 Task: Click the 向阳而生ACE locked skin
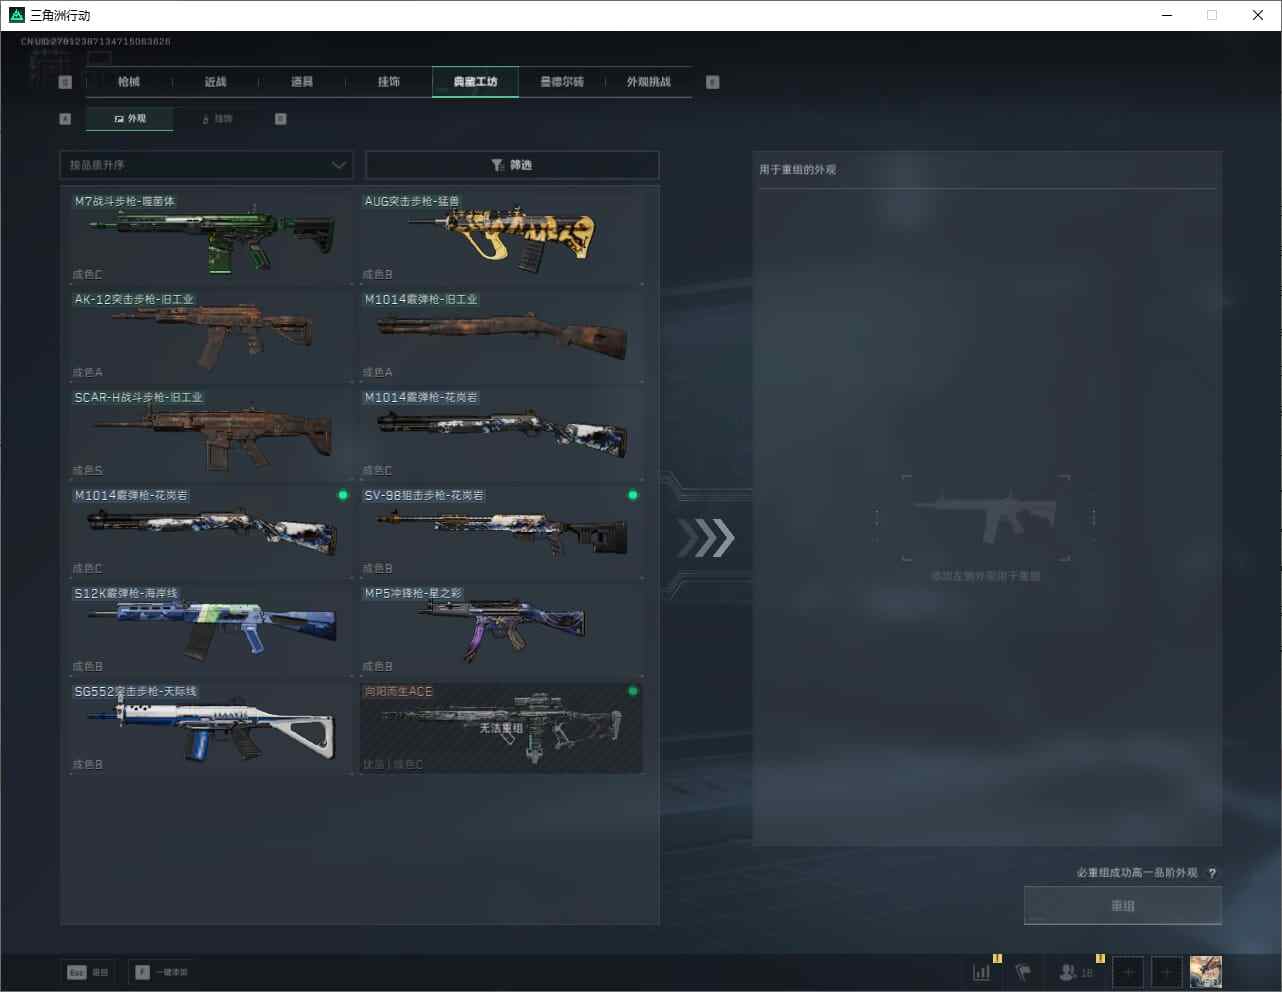501,727
